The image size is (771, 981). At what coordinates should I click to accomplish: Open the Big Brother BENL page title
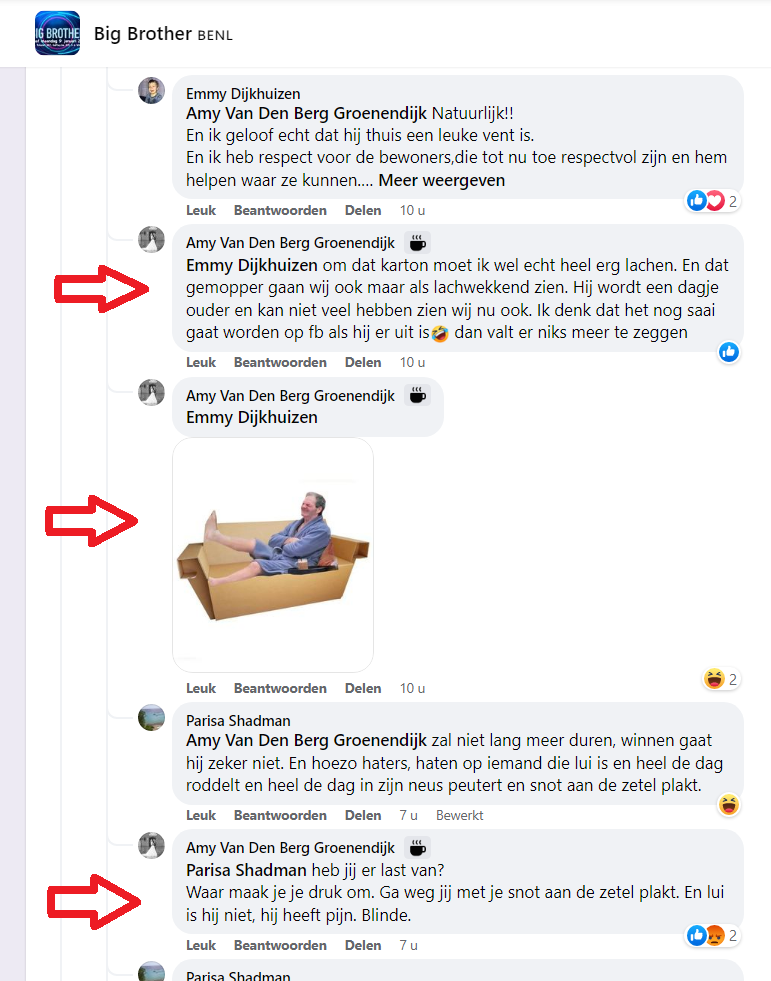tap(163, 34)
